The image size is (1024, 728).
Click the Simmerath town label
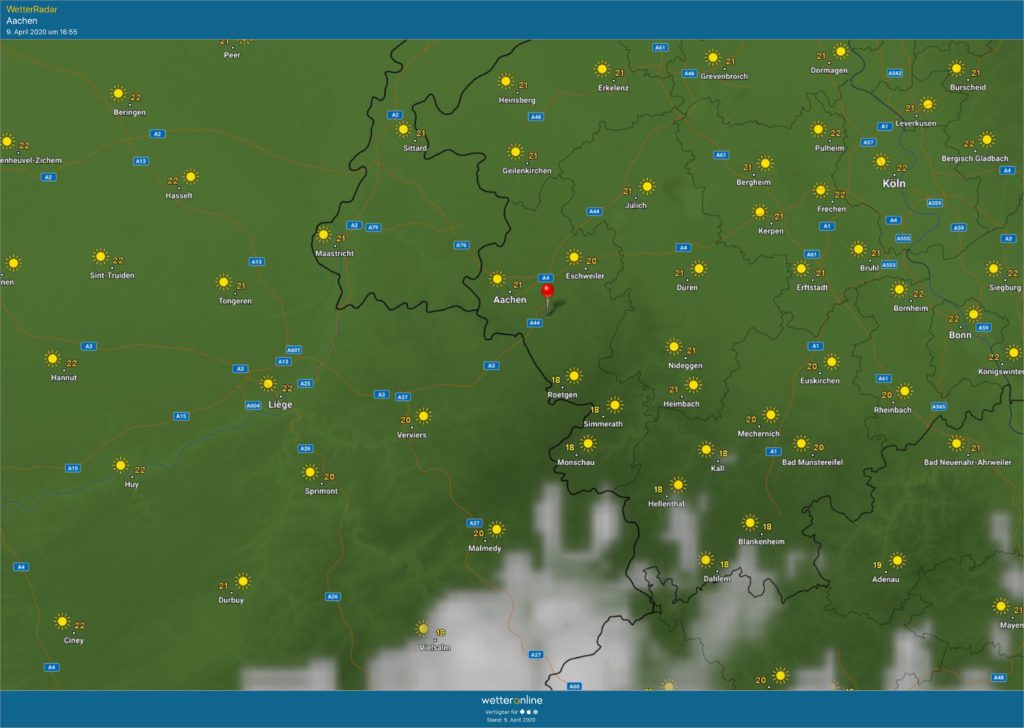tap(603, 424)
